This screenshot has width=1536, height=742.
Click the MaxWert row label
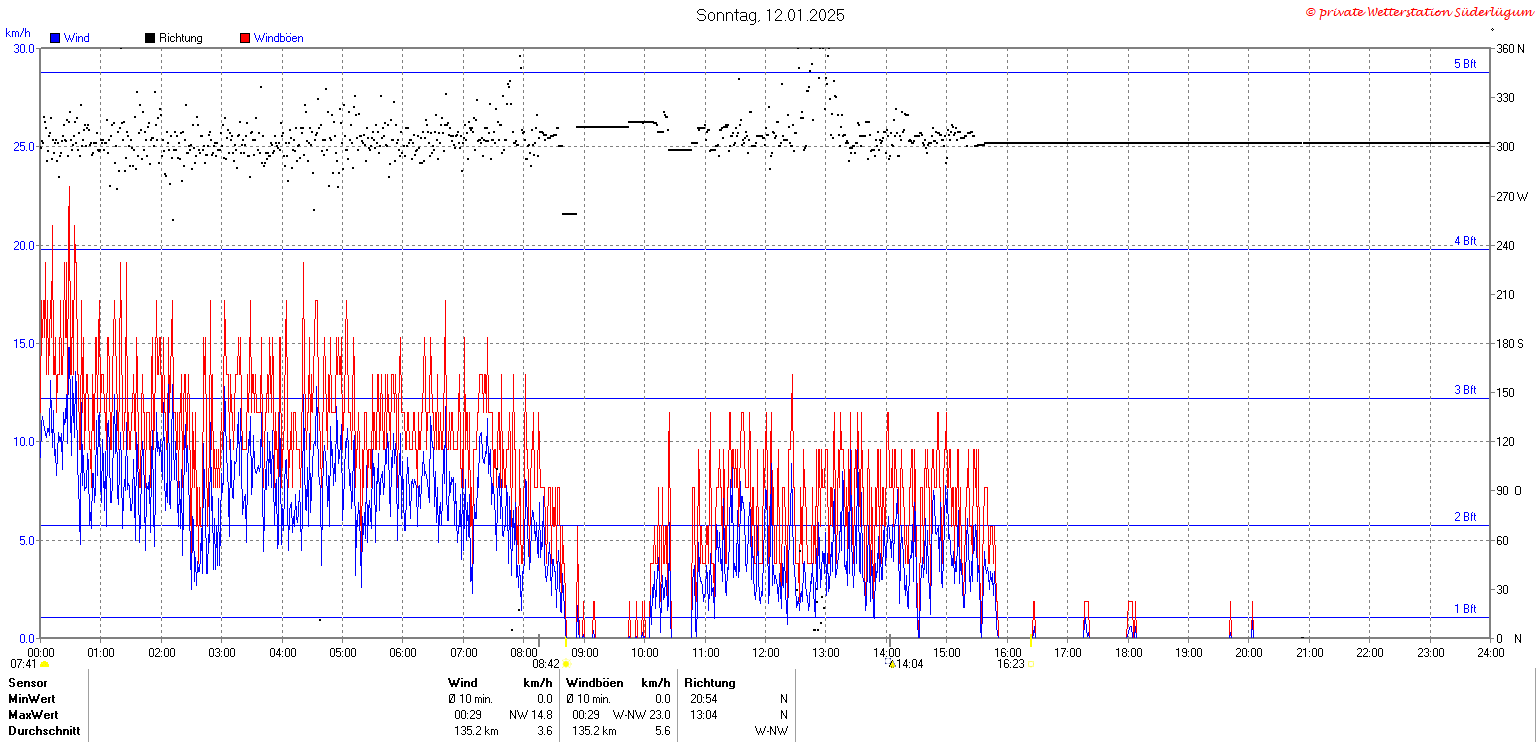33,715
